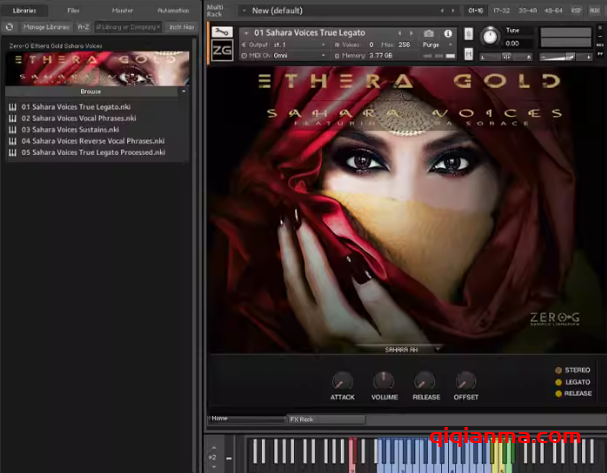
Task: Click the Manage Libraries button
Action: [46, 27]
